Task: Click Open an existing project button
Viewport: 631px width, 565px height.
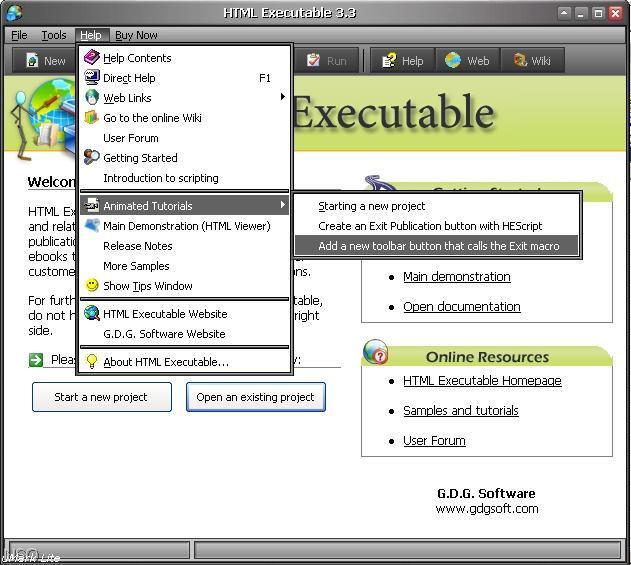Action: click(x=256, y=397)
